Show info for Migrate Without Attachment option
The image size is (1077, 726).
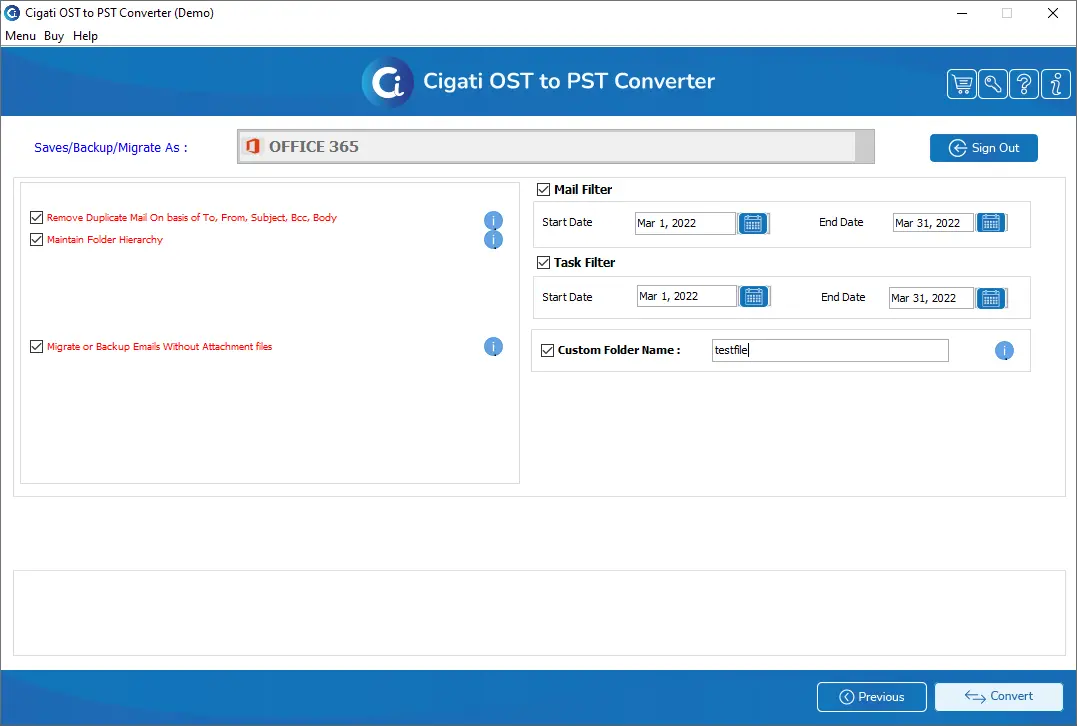pyautogui.click(x=493, y=347)
